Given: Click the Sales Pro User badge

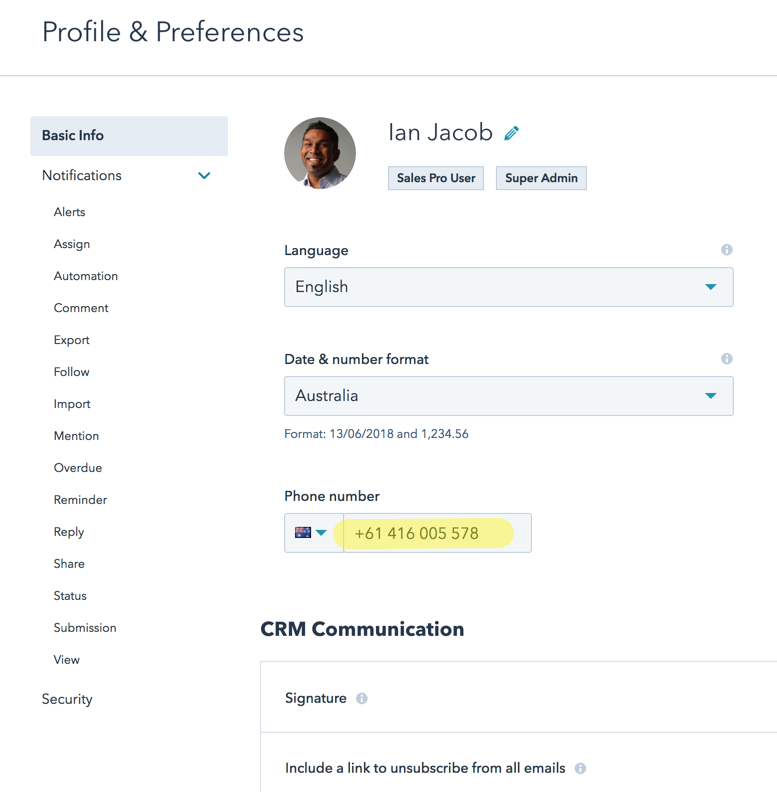Looking at the screenshot, I should tap(436, 178).
